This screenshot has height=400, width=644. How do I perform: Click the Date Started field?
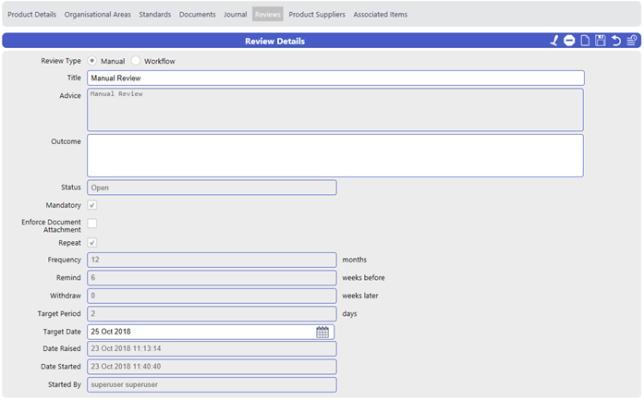pyautogui.click(x=212, y=367)
